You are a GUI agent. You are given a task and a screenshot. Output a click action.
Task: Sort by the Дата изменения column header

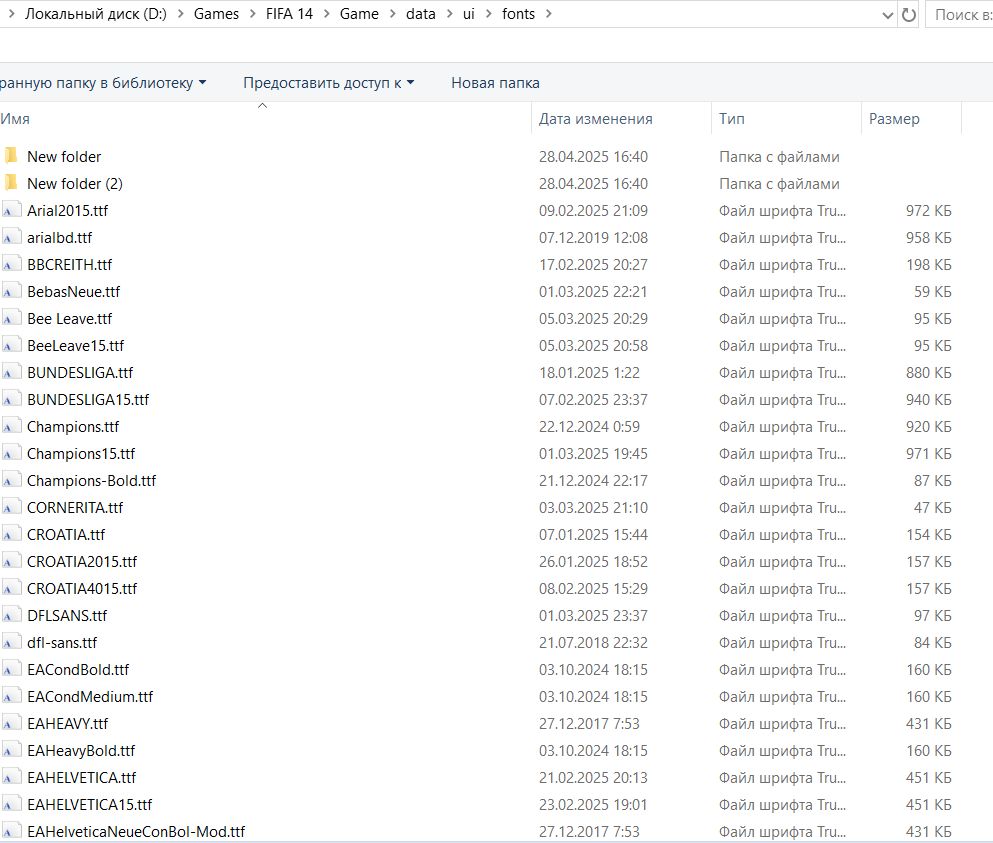621,118
